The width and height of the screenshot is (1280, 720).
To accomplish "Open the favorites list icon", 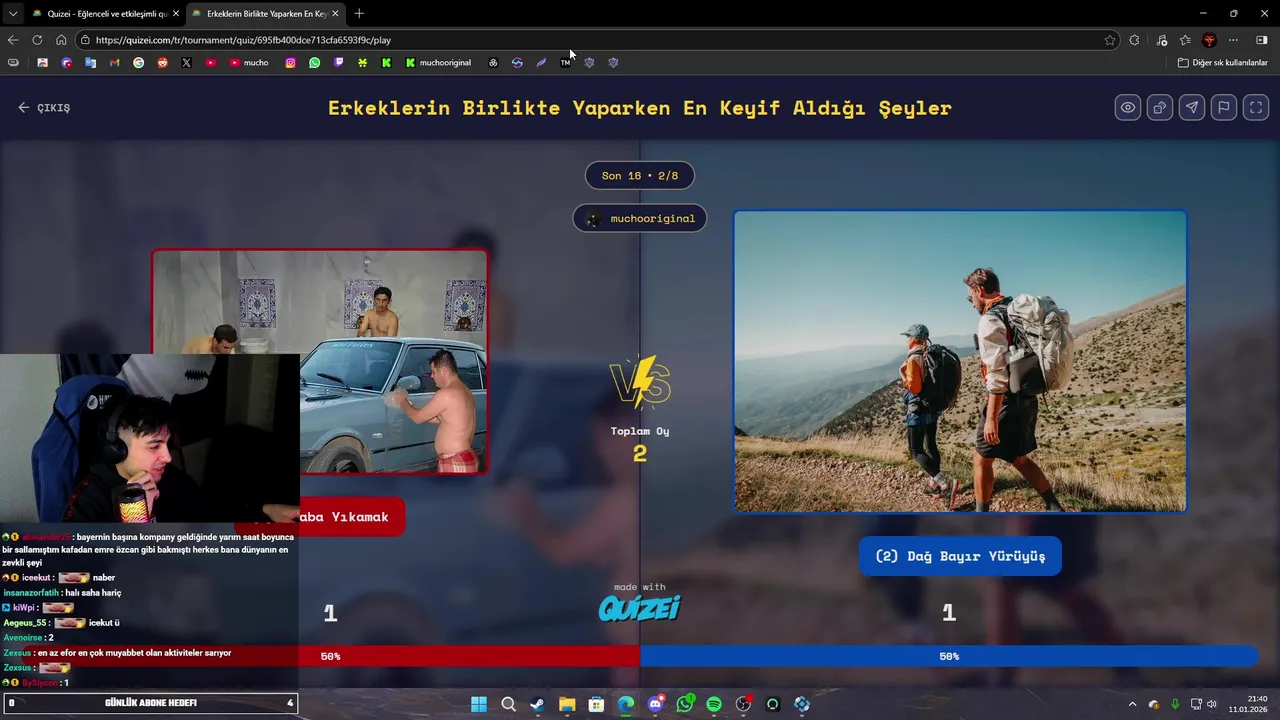I will 1185,40.
